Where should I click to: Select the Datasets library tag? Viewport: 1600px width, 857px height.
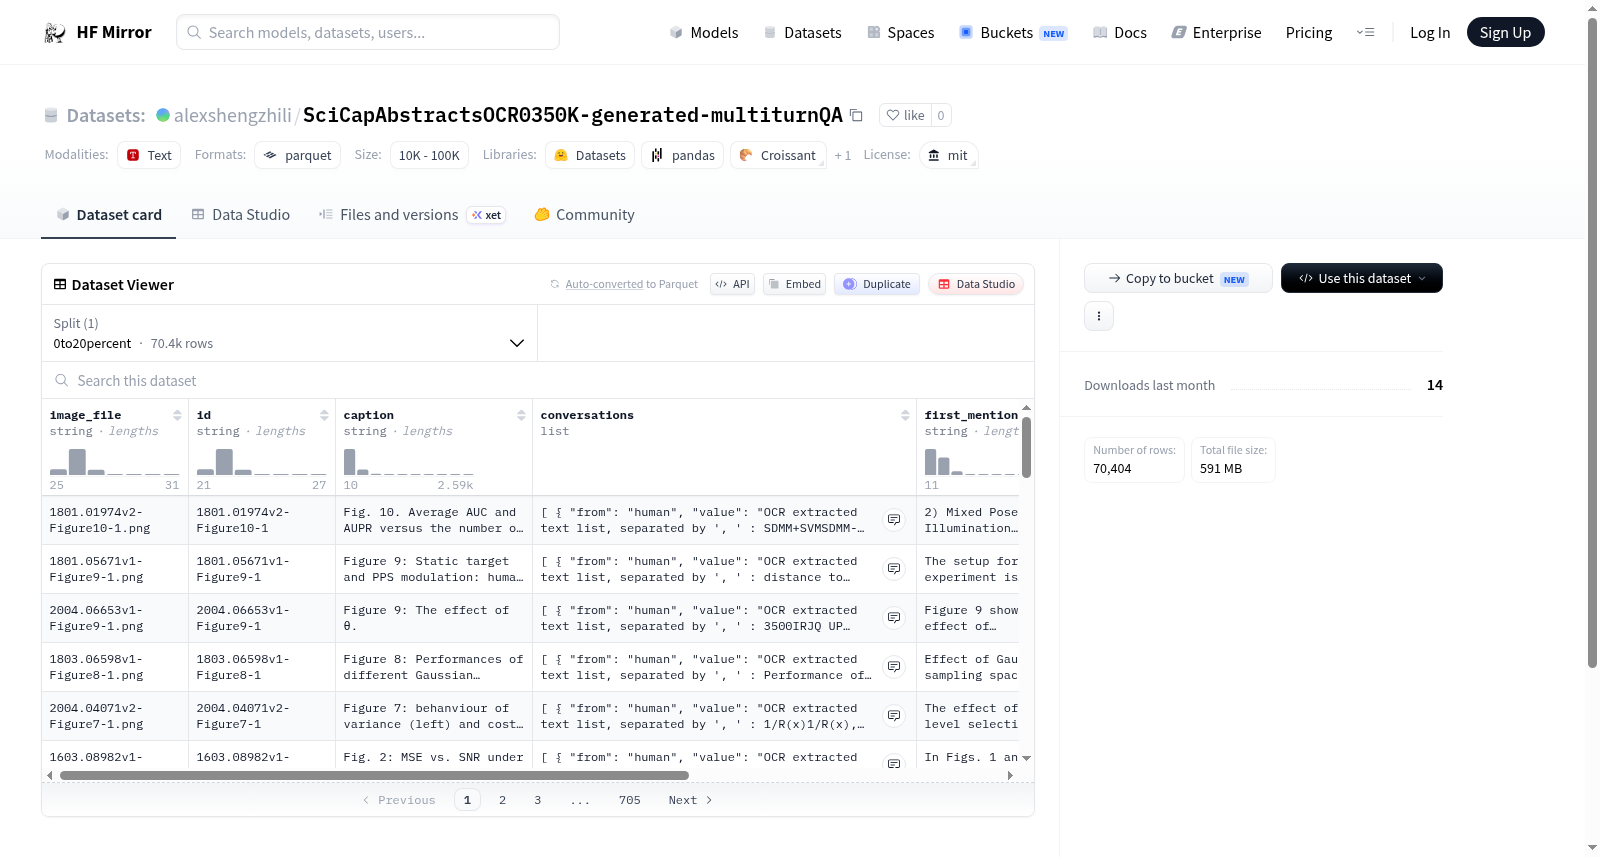coord(590,155)
